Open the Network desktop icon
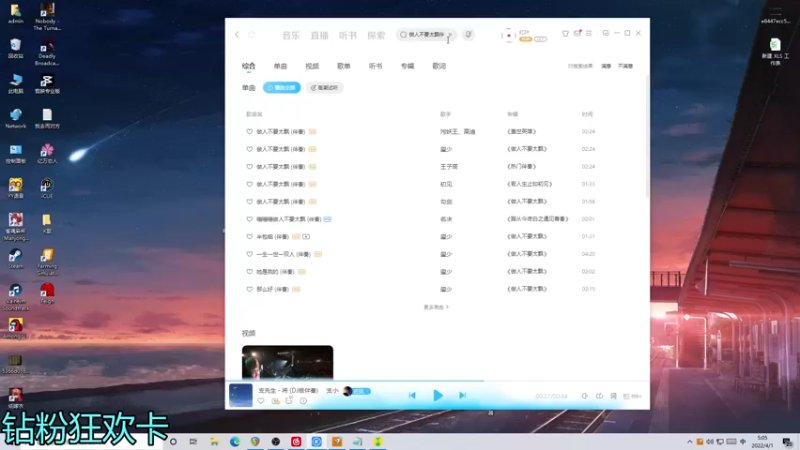The height and width of the screenshot is (450, 800). pyautogui.click(x=15, y=118)
